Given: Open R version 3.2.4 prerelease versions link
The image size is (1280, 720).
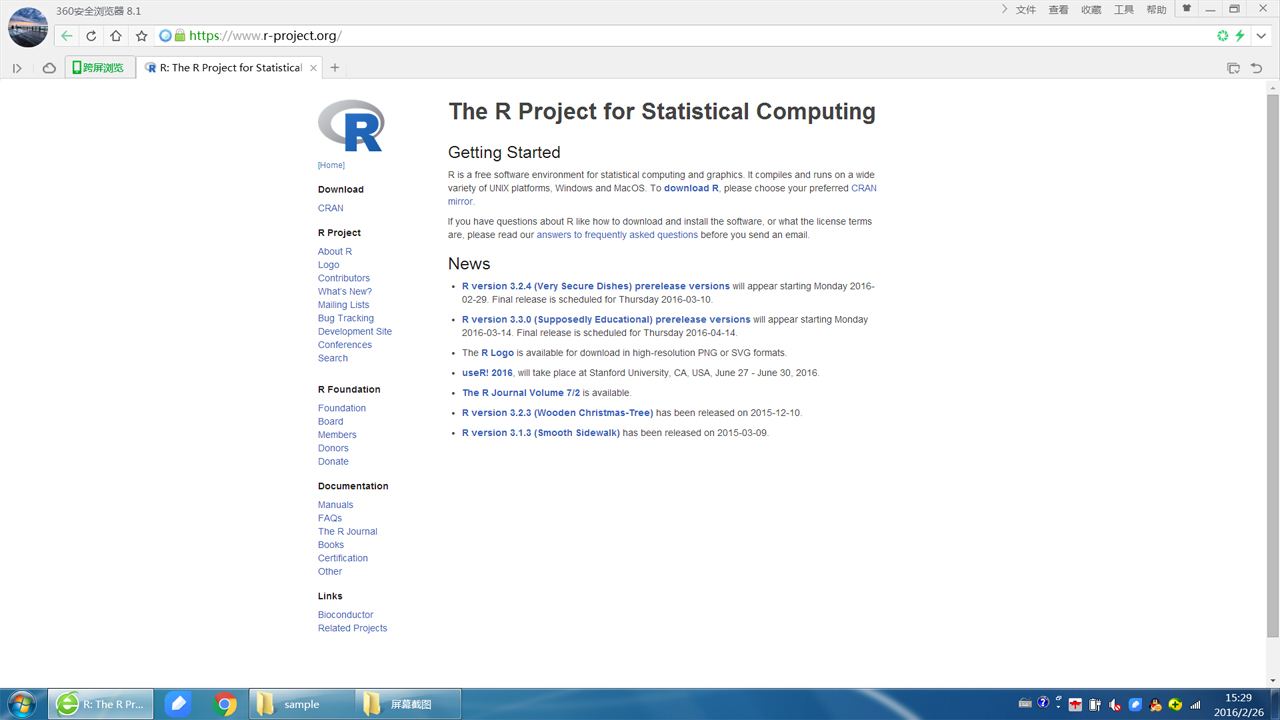Looking at the screenshot, I should pyautogui.click(x=596, y=286).
